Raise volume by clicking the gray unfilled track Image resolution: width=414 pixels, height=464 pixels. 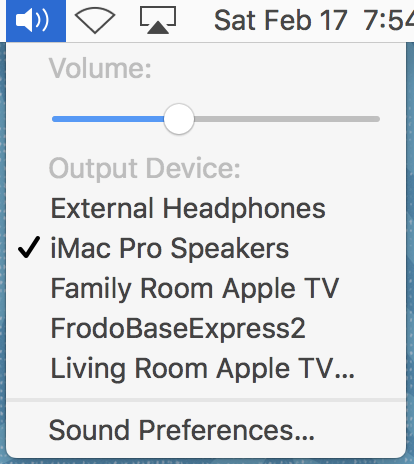pos(287,119)
